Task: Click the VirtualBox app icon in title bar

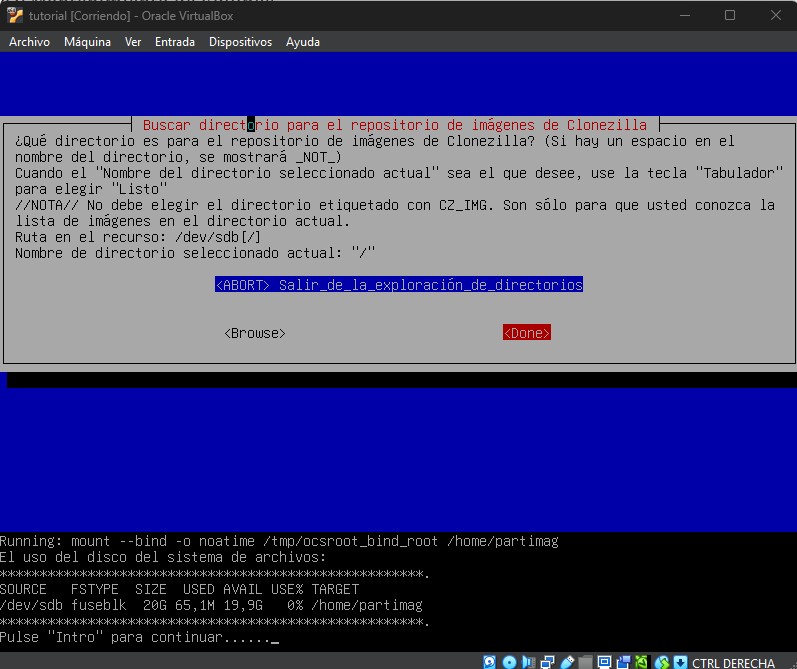Action: point(15,15)
